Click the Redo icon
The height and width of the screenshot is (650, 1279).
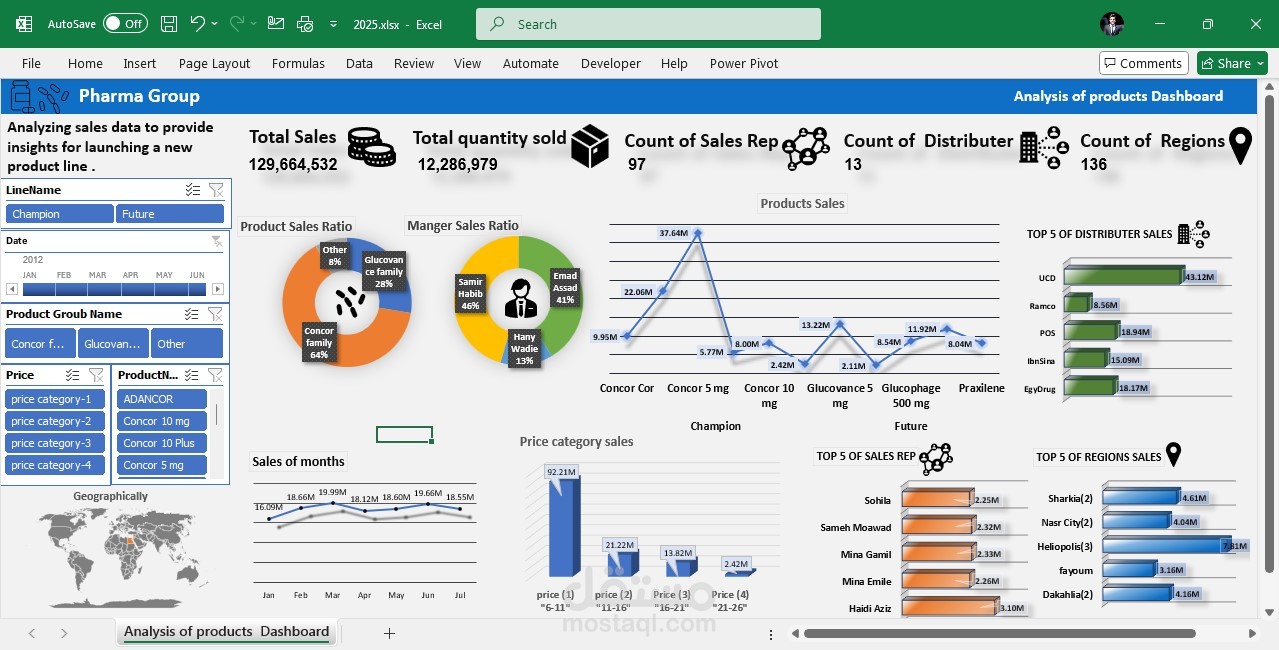click(237, 24)
